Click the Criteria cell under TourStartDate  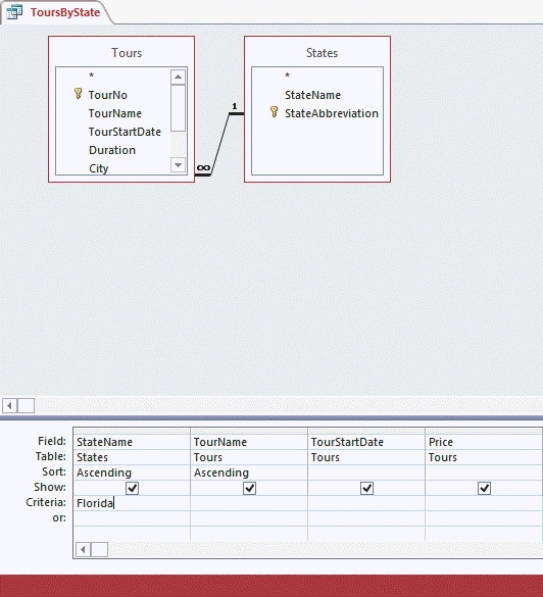pyautogui.click(x=366, y=503)
